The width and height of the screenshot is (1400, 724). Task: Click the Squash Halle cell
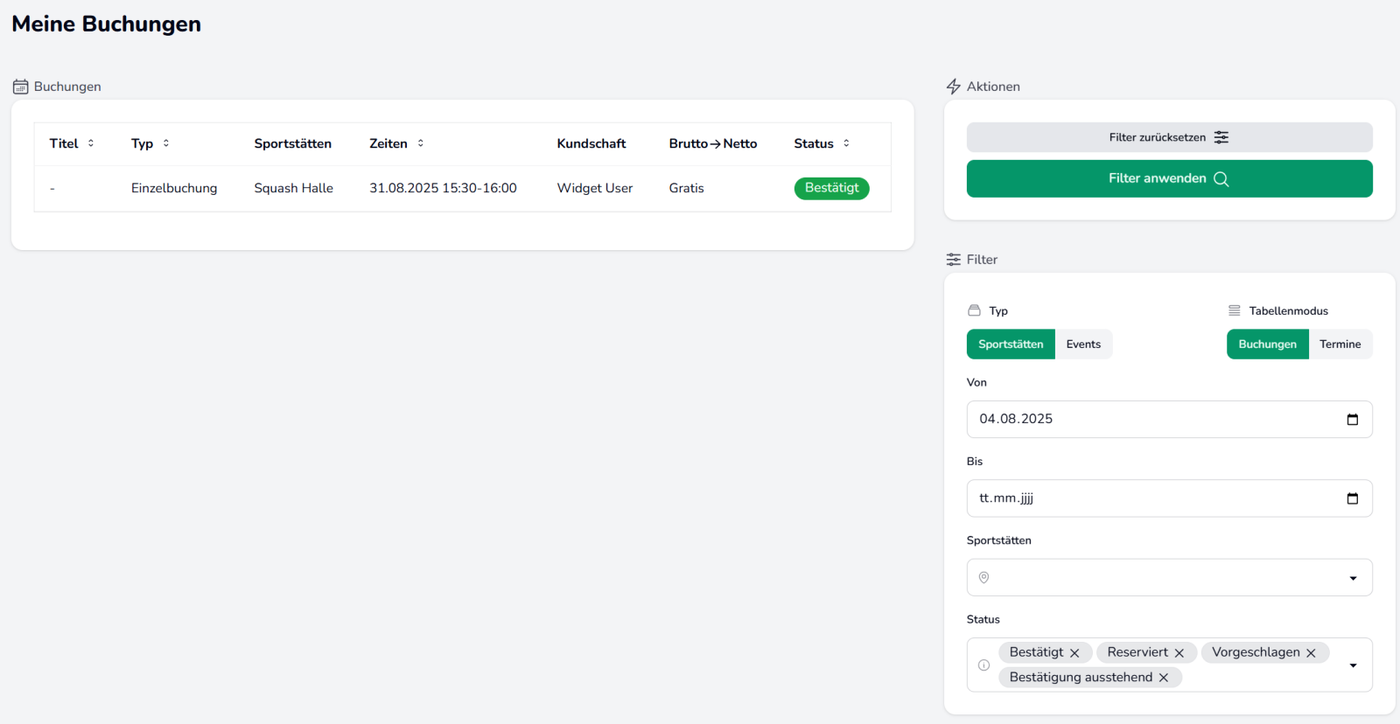[294, 188]
